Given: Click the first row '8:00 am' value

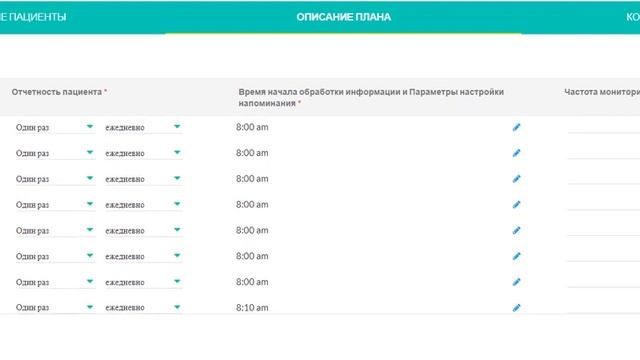Looking at the screenshot, I should pos(252,127).
